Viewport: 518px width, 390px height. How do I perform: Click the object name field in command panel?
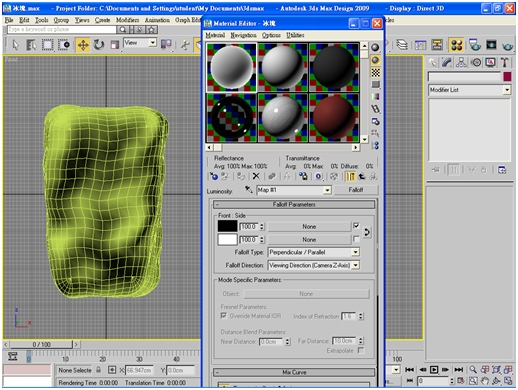[x=465, y=77]
